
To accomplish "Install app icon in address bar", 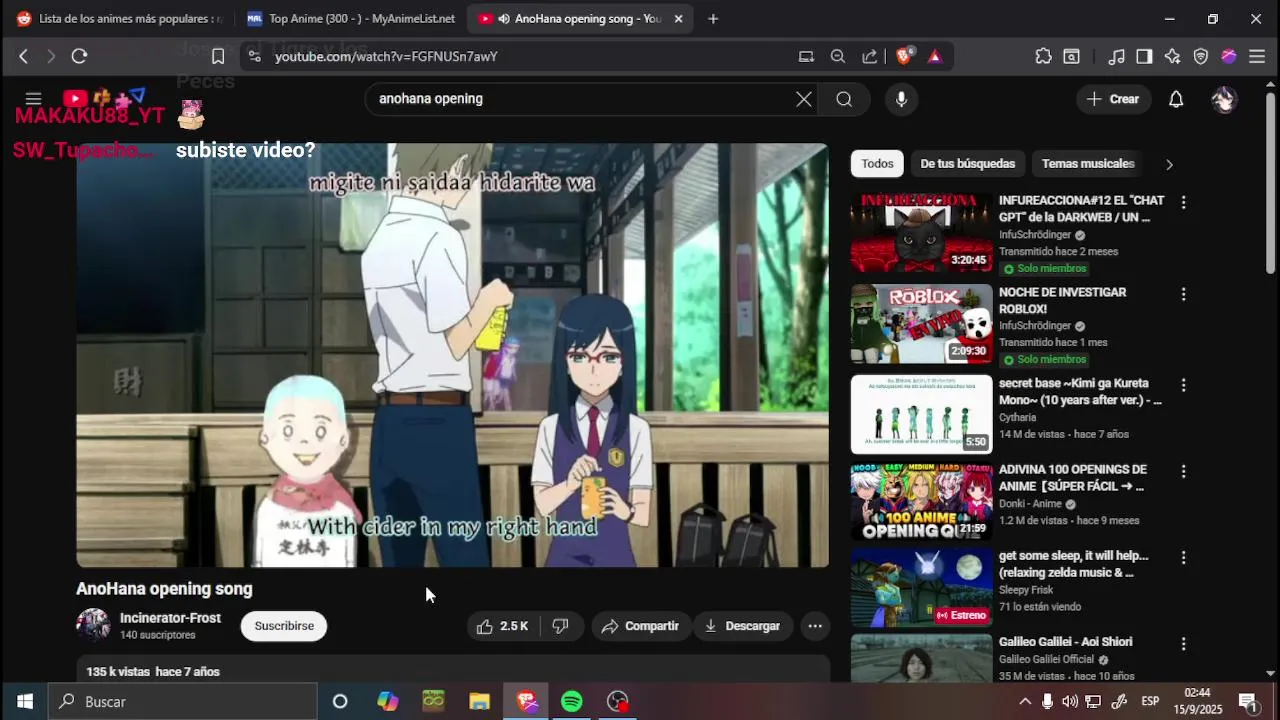I will click(x=806, y=57).
